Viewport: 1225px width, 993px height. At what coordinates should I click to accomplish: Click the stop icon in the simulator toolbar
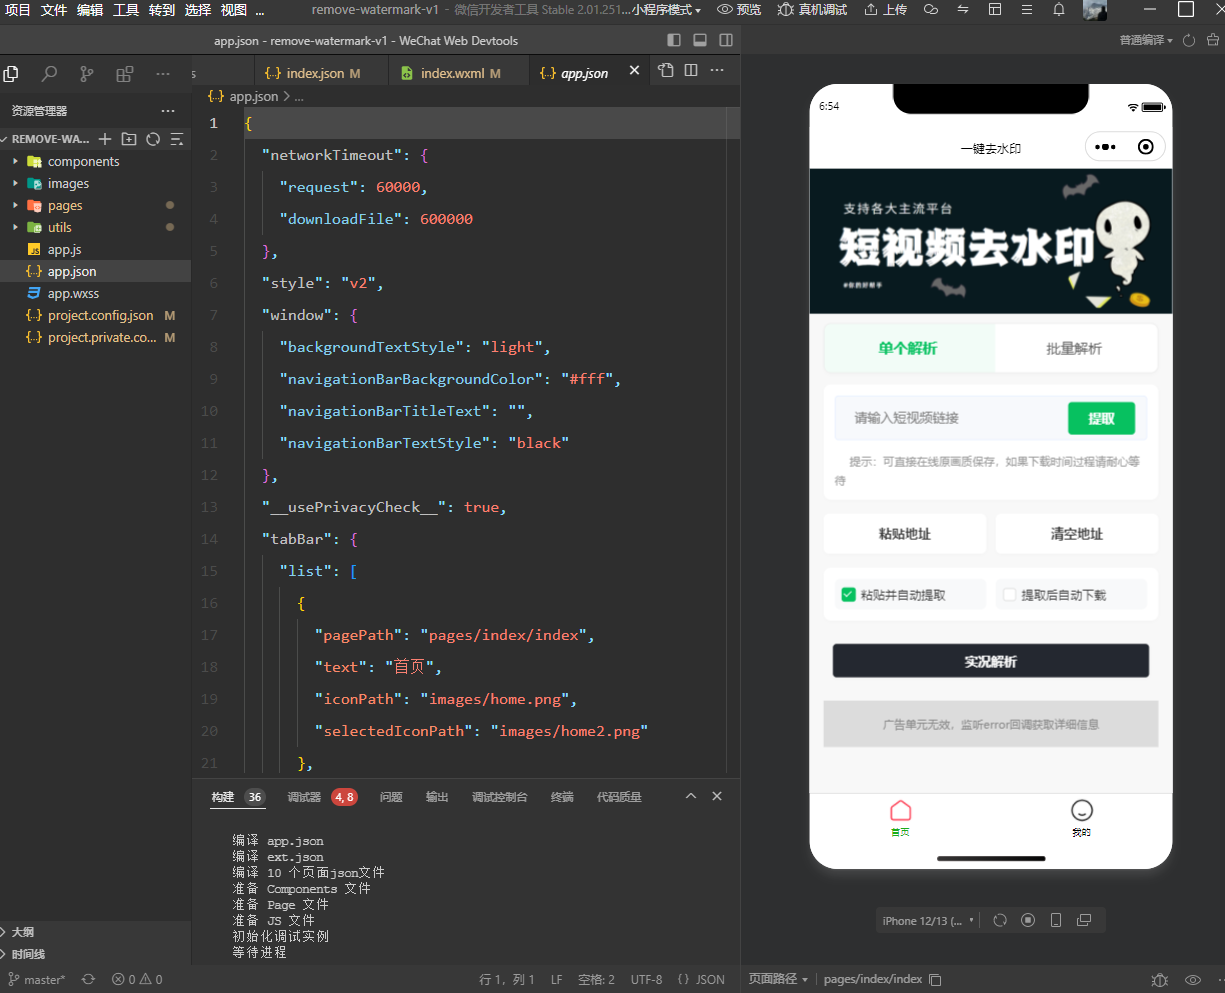pyautogui.click(x=1028, y=920)
